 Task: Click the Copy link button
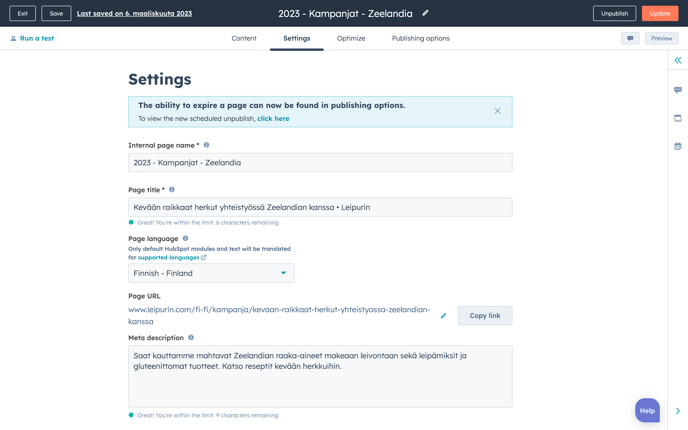(485, 315)
